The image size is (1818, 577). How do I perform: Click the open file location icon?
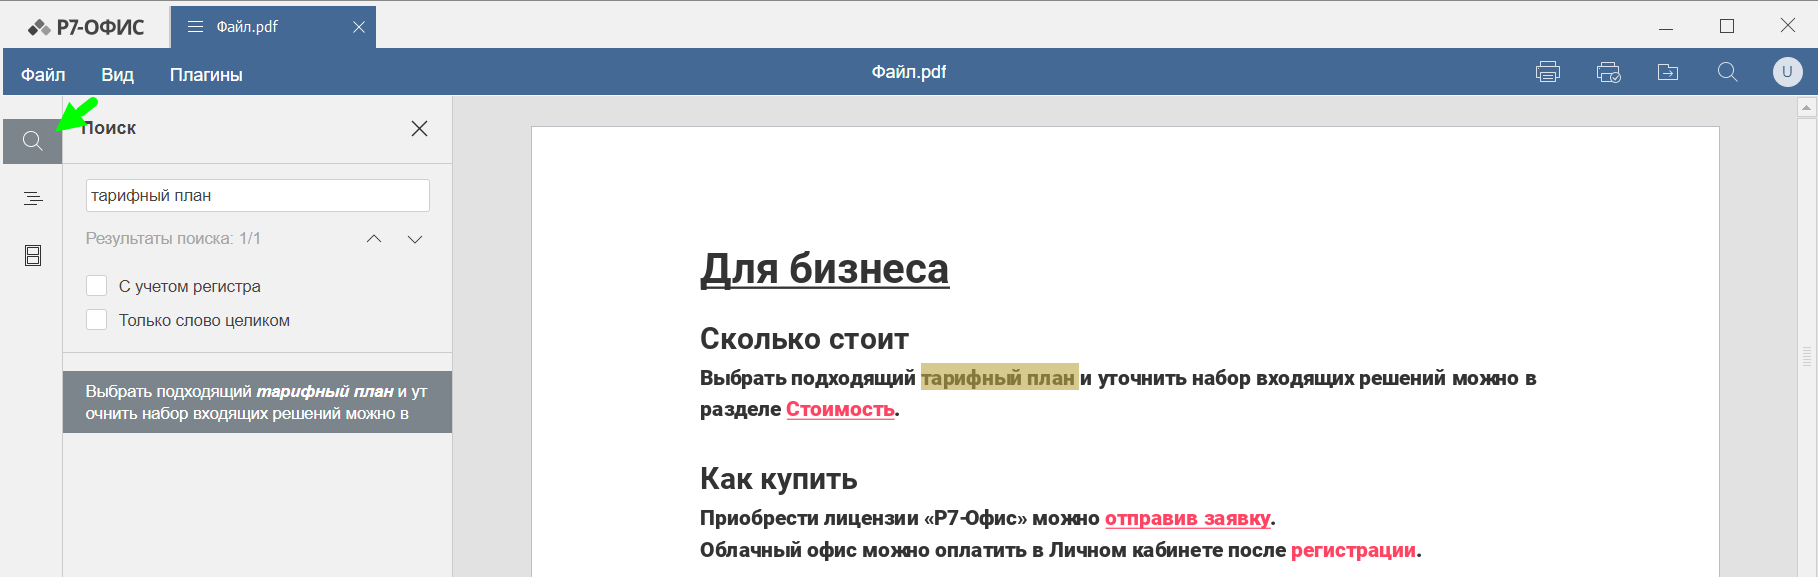(x=1667, y=72)
